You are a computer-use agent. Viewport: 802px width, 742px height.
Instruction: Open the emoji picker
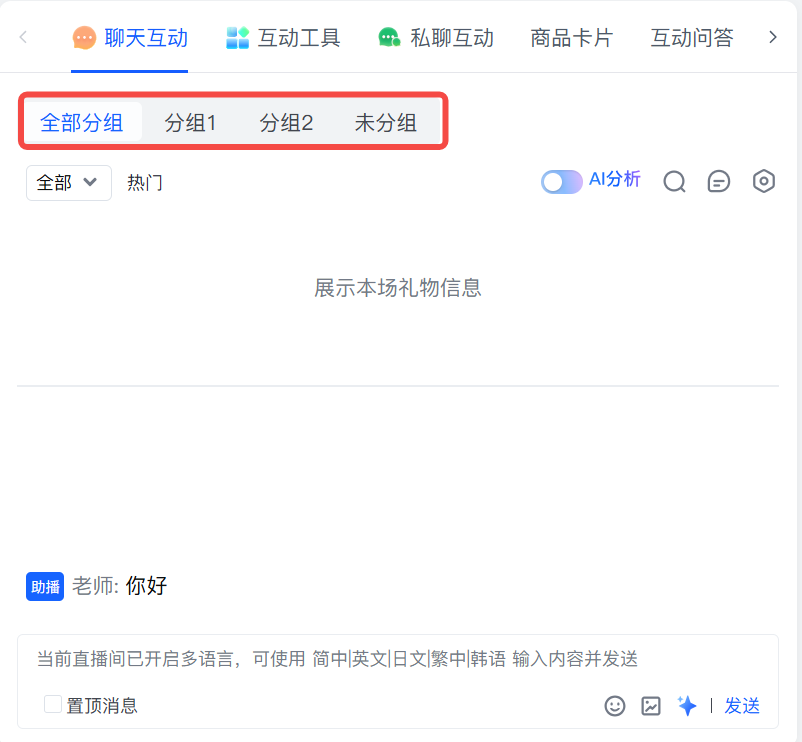tap(615, 706)
